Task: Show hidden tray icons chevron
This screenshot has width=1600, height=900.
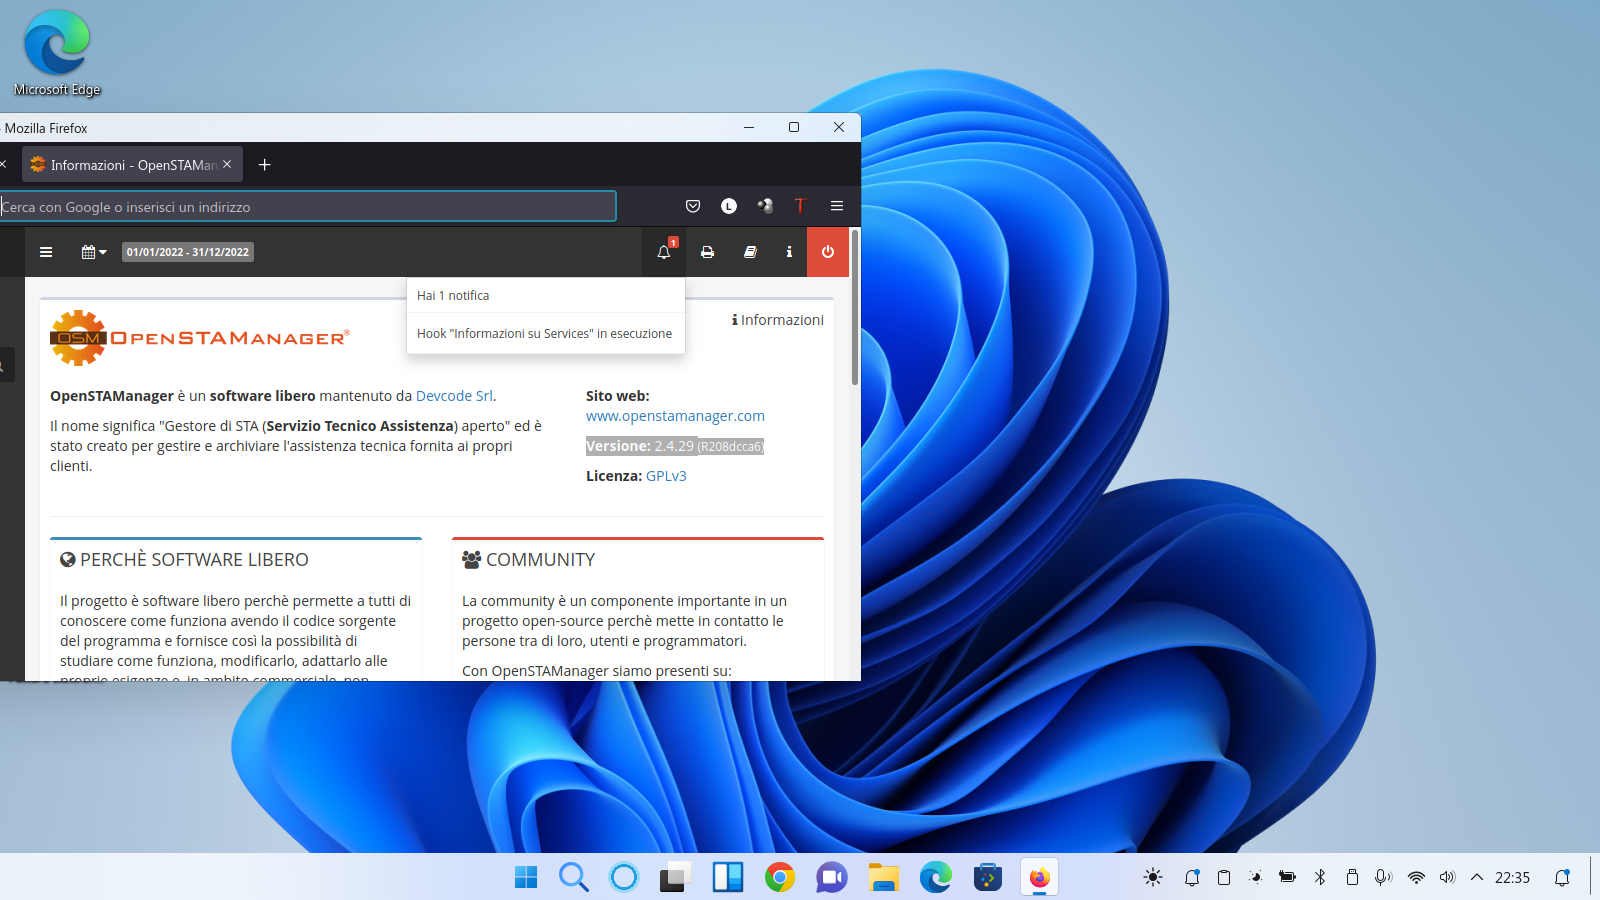Action: (x=1477, y=877)
